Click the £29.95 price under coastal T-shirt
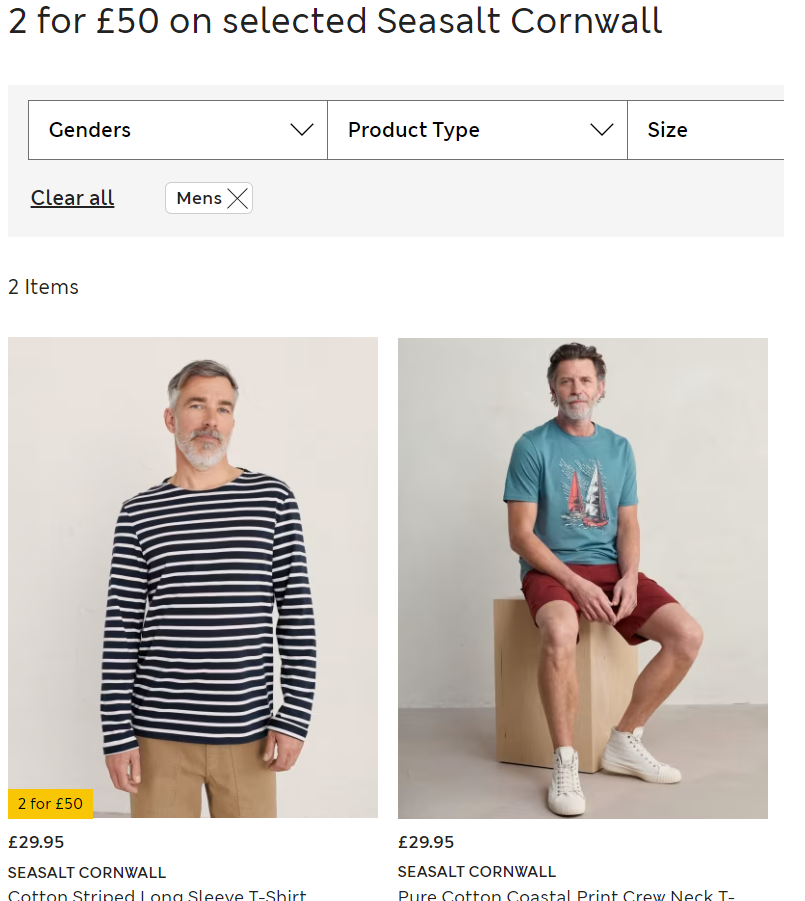The width and height of the screenshot is (805, 901). click(426, 842)
